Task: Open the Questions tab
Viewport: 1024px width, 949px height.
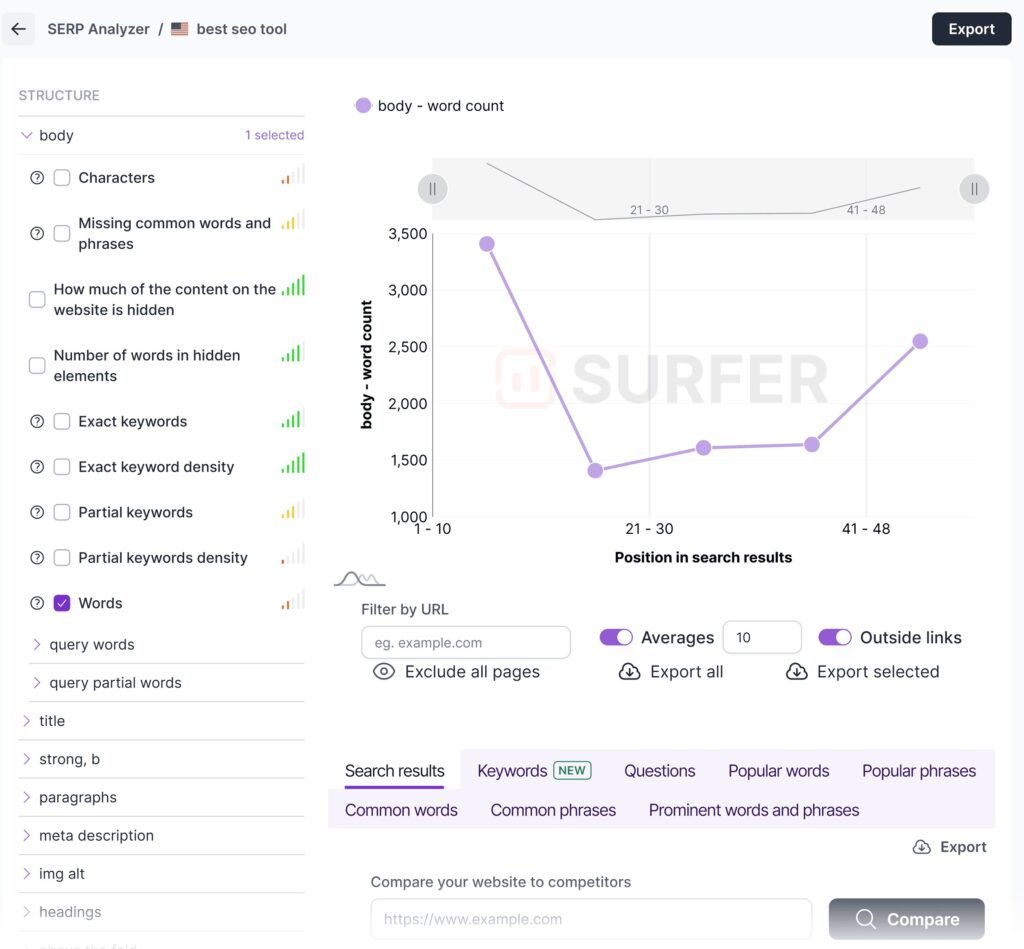Action: pyautogui.click(x=660, y=771)
